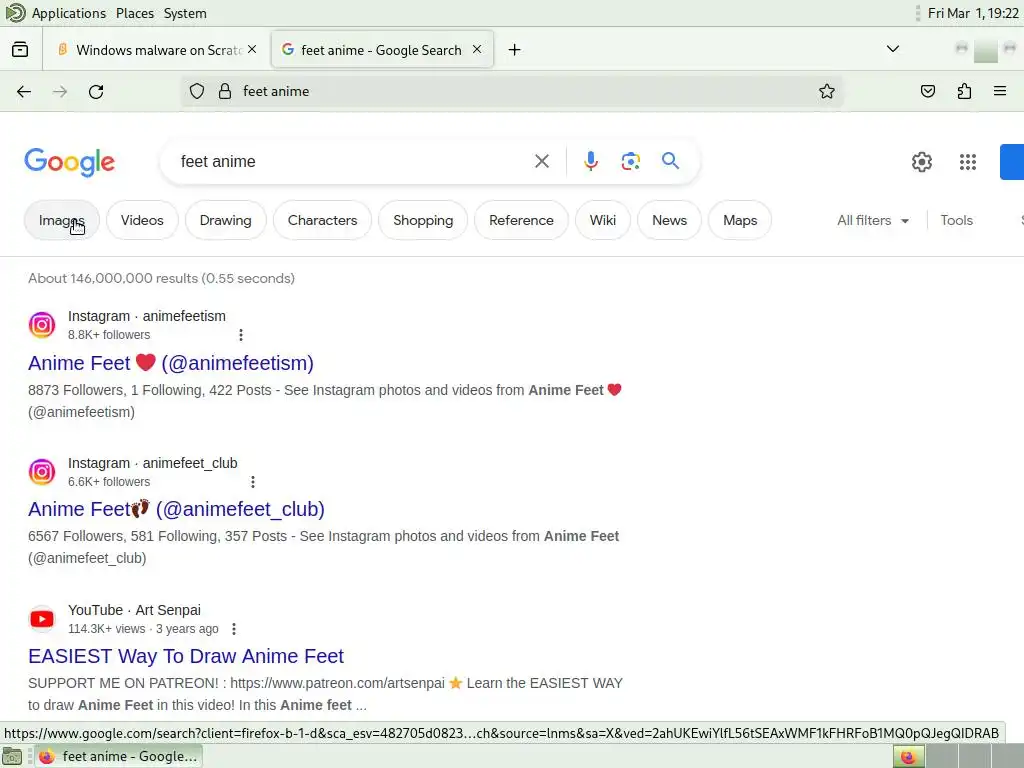1024x768 pixels.
Task: Filter results by Shopping
Action: click(x=423, y=221)
